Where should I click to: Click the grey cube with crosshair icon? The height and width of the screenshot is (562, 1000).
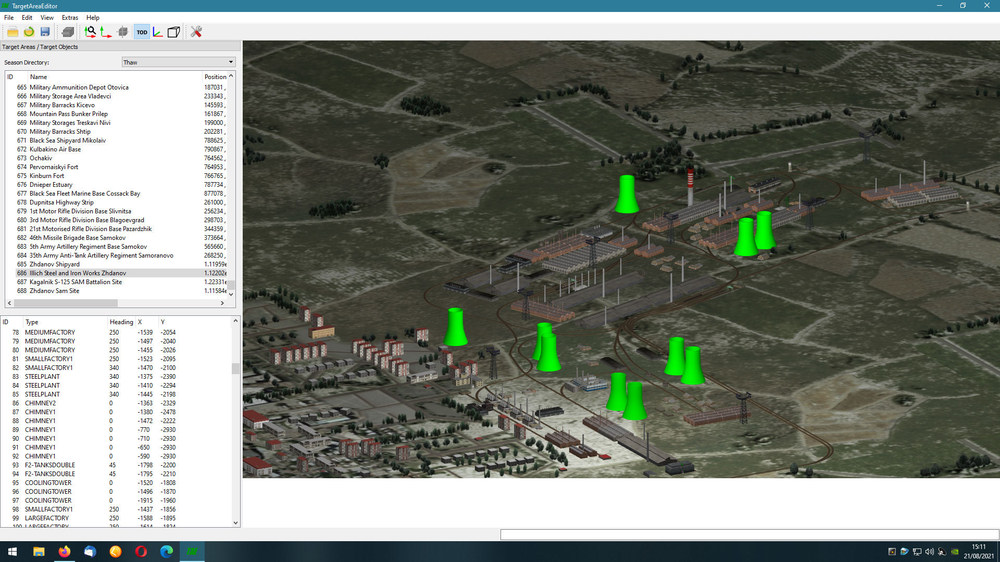coord(123,32)
